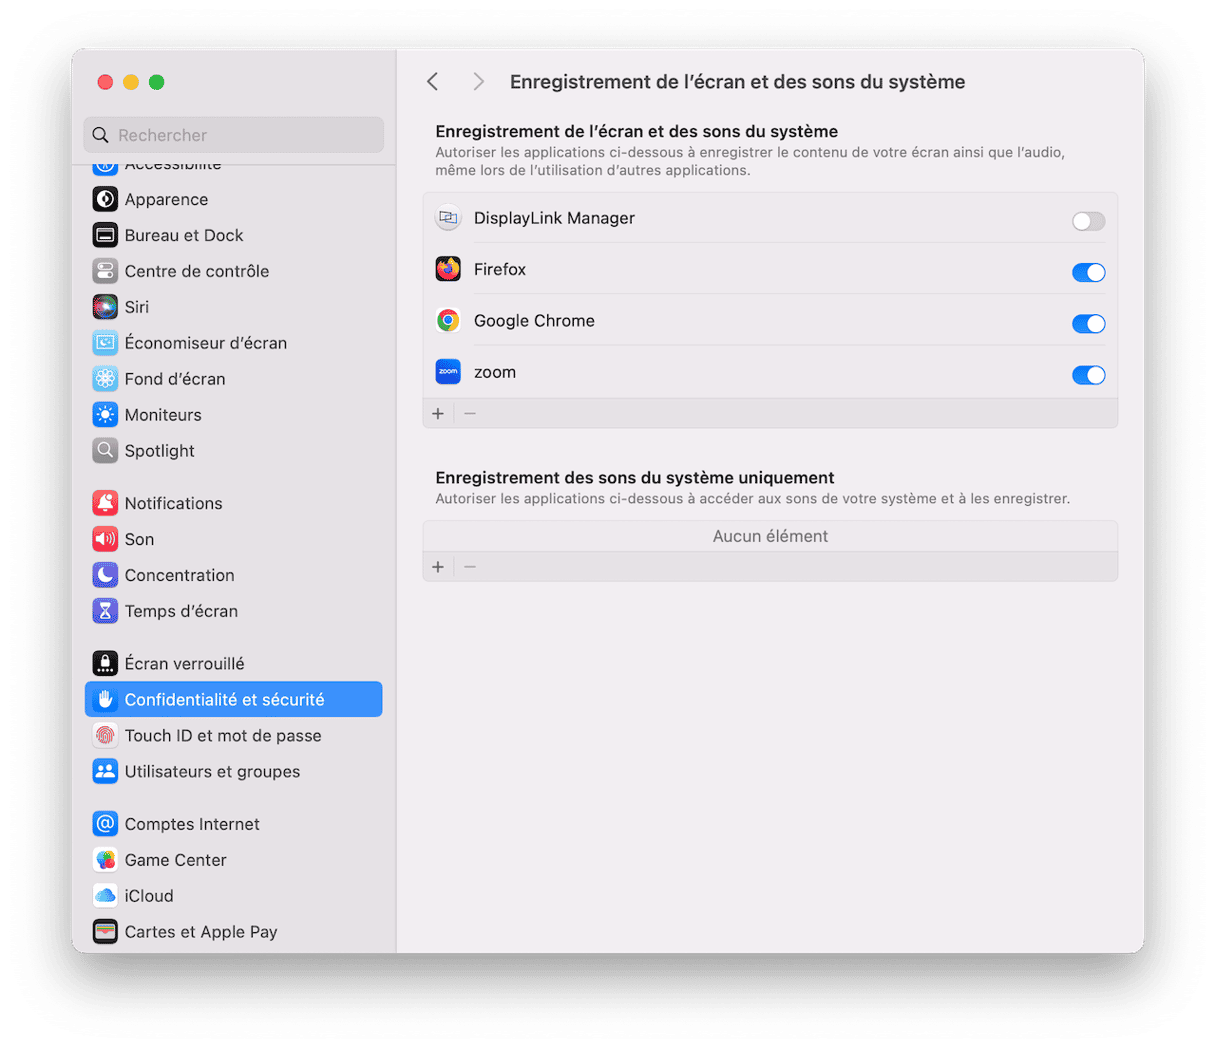Click the Touch ID fingerprint icon
1216x1048 pixels.
coord(105,735)
